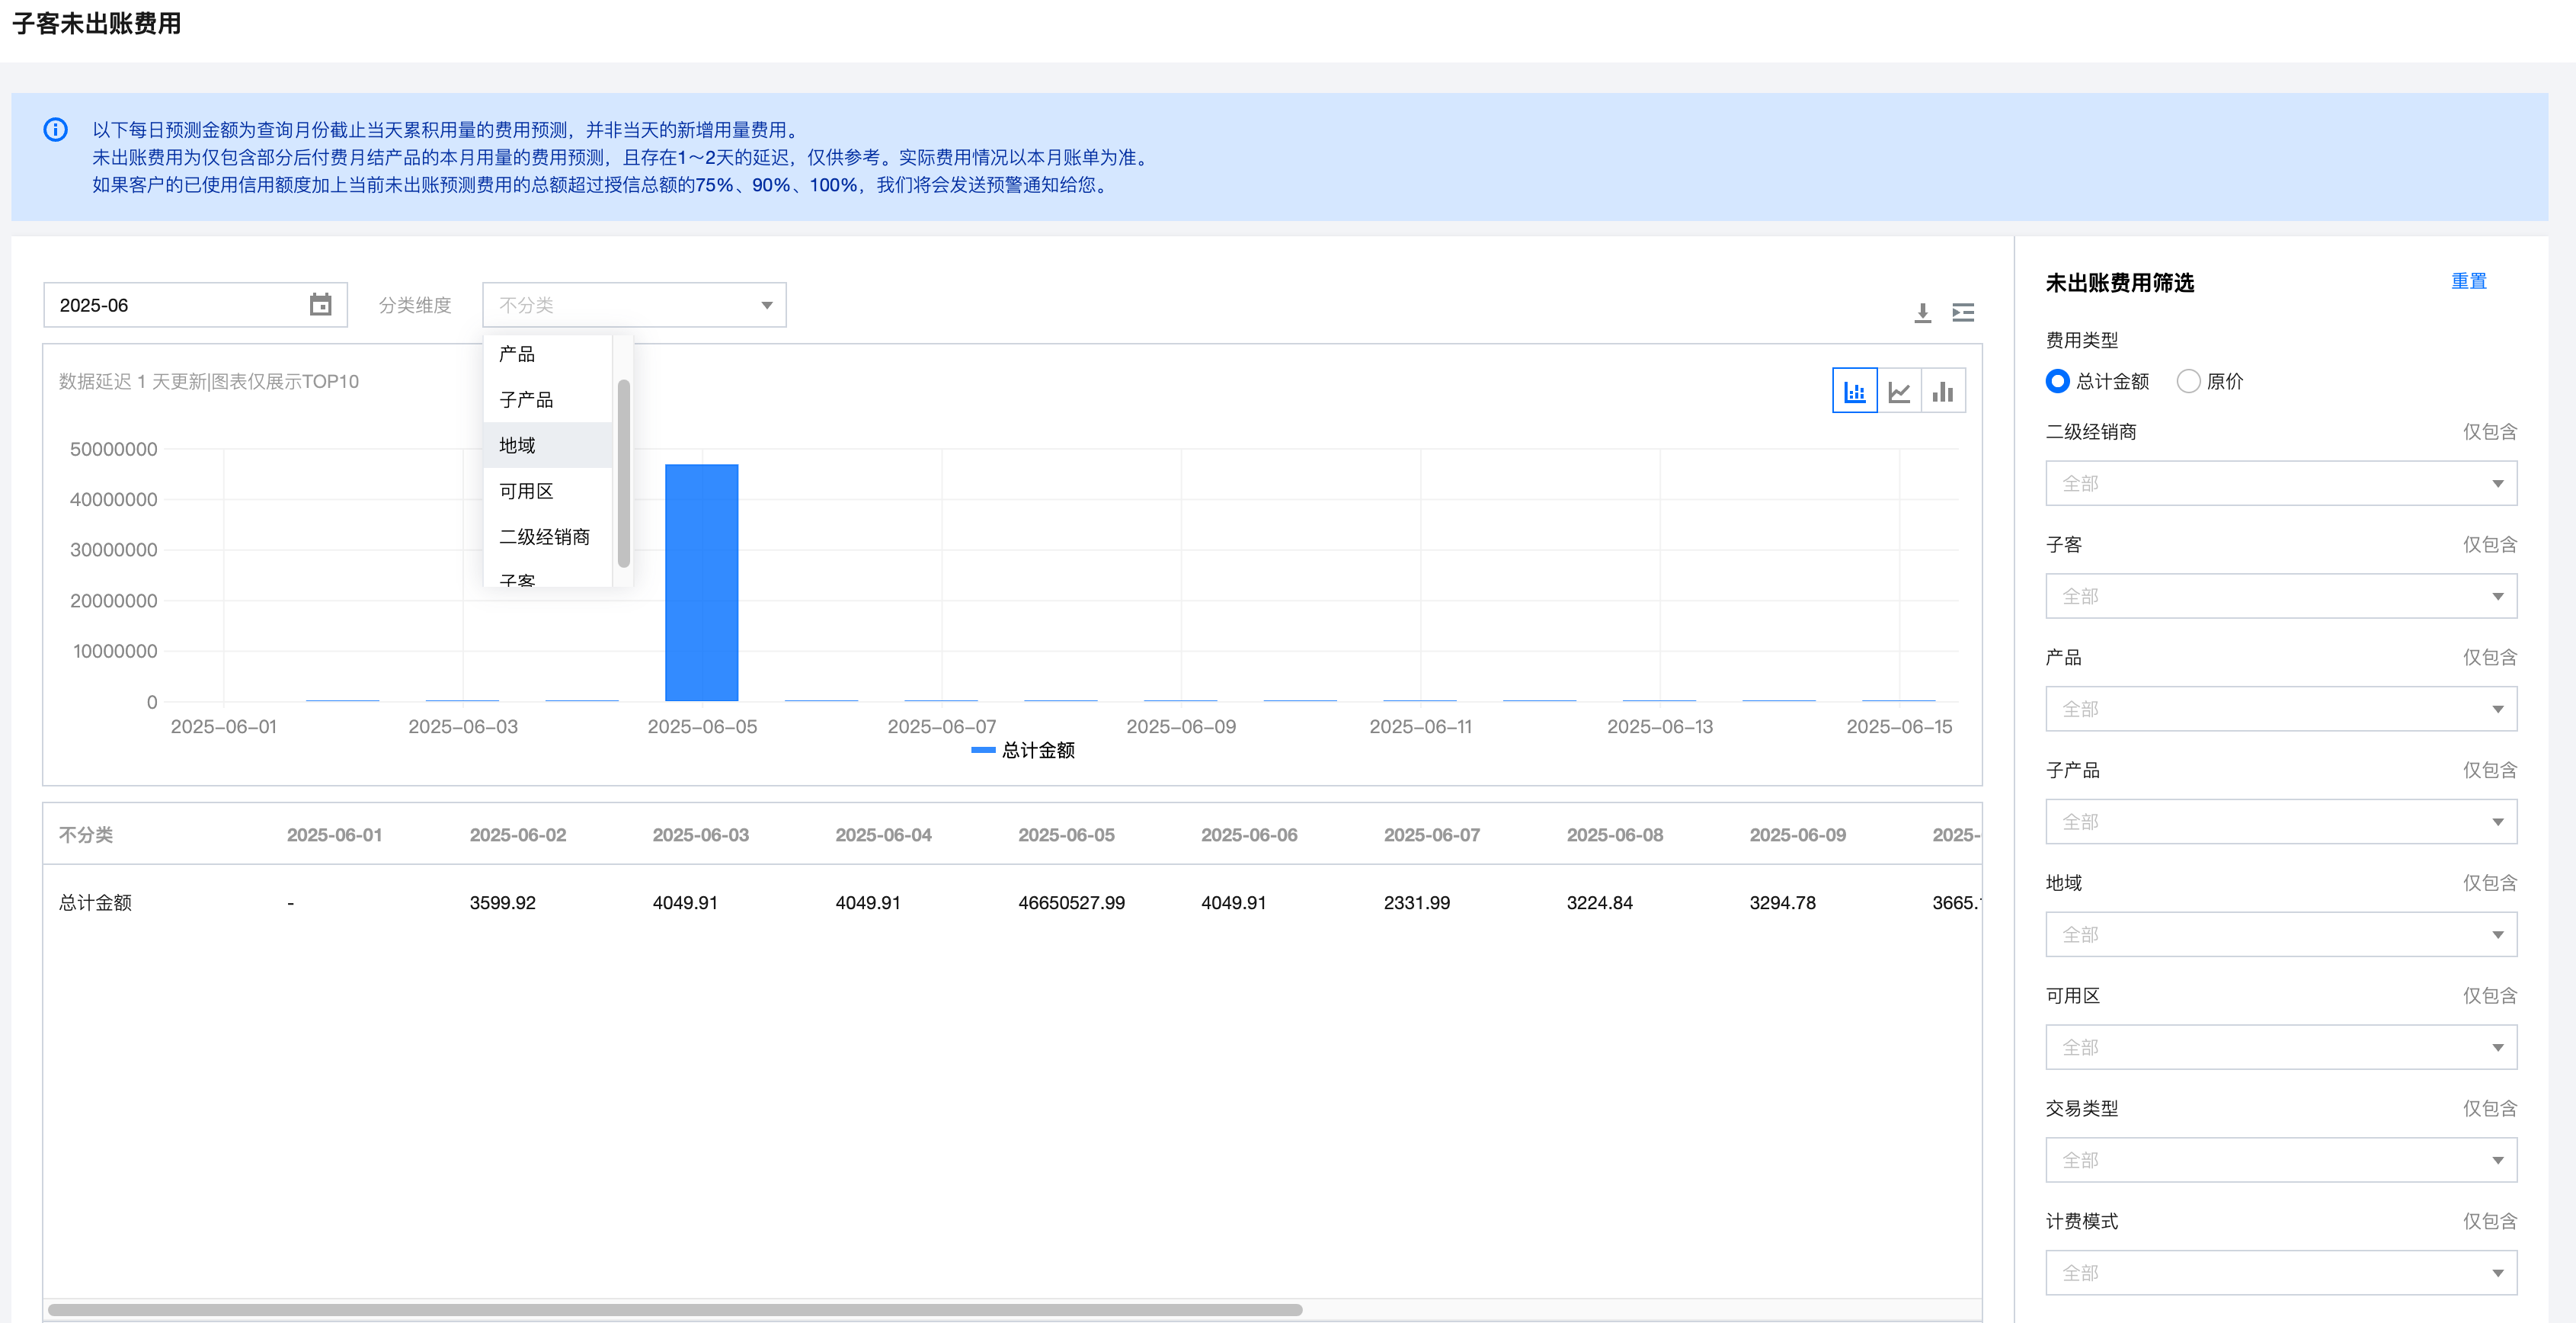Toggle 仅包含 next to 二级经销商

tap(2488, 432)
